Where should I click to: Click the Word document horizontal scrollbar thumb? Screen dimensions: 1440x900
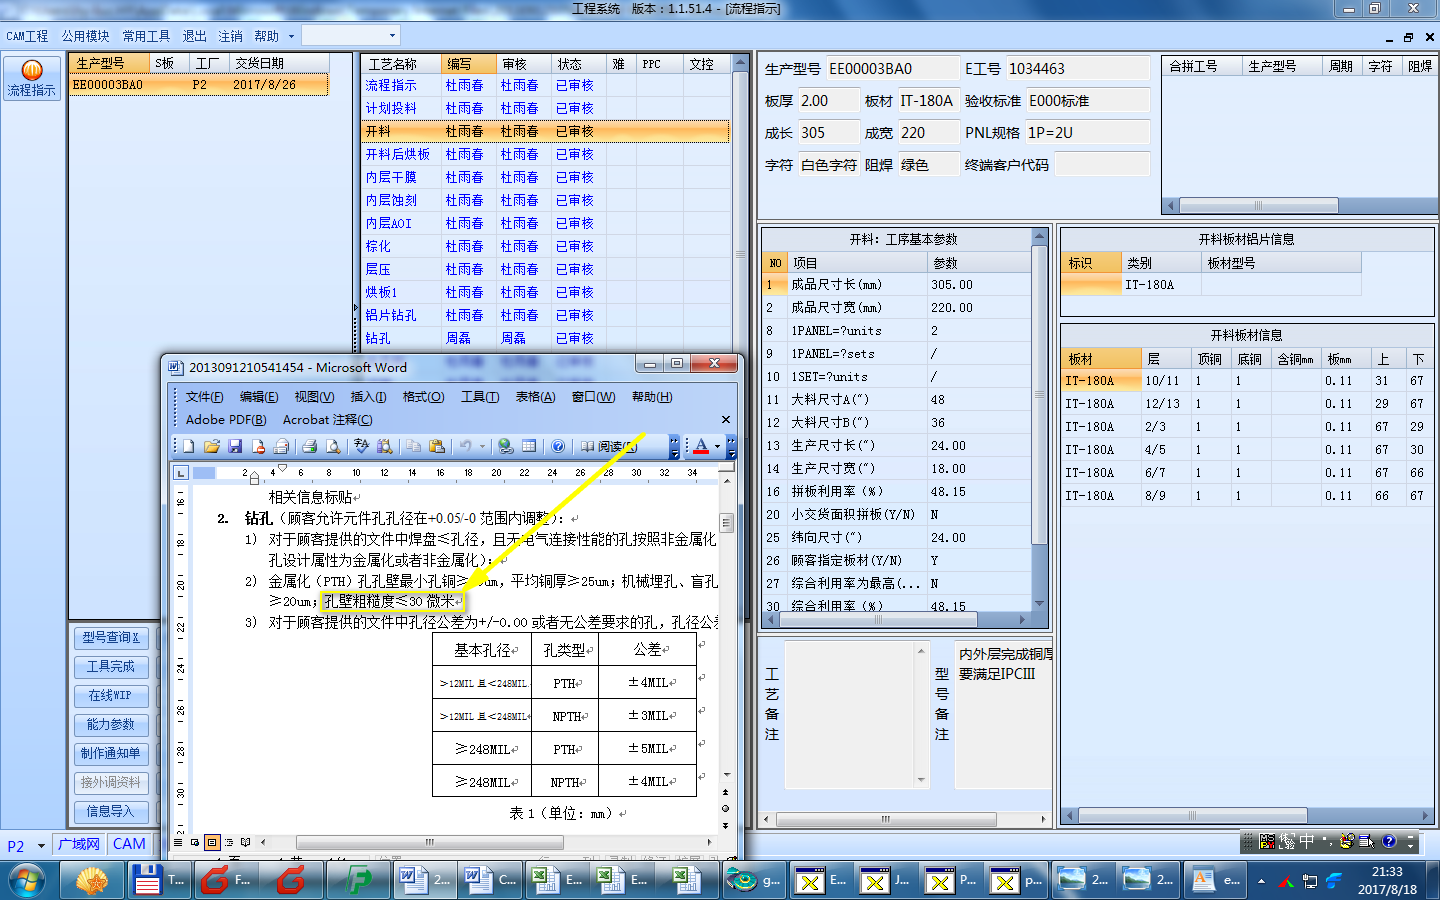point(428,842)
